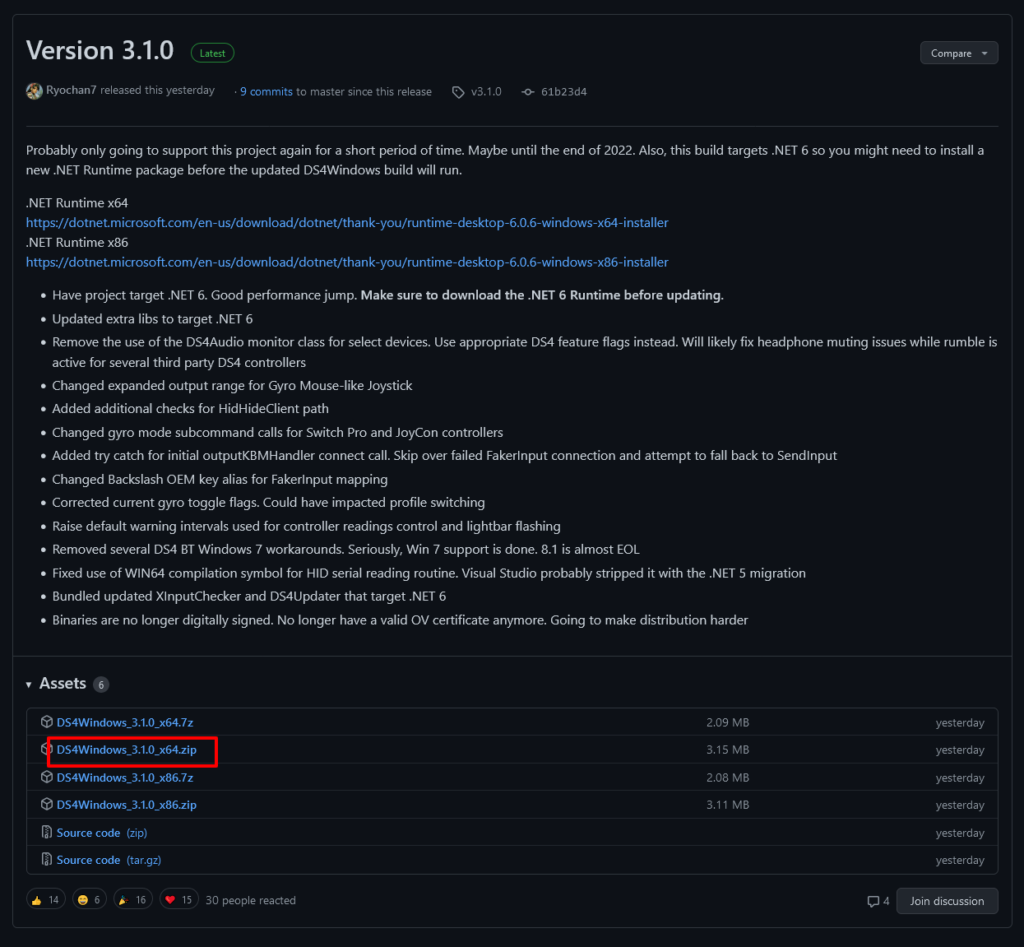Click package icon for DS4Windows_3.1.0_x64.7z
Image resolution: width=1024 pixels, height=947 pixels.
[46, 722]
